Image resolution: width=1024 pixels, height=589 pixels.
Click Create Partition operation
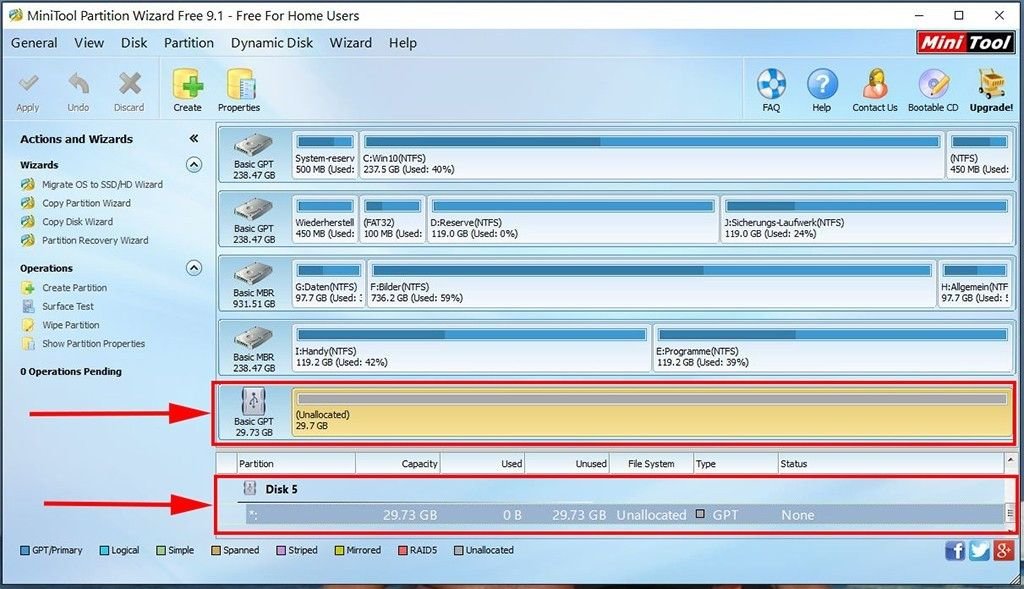click(74, 288)
